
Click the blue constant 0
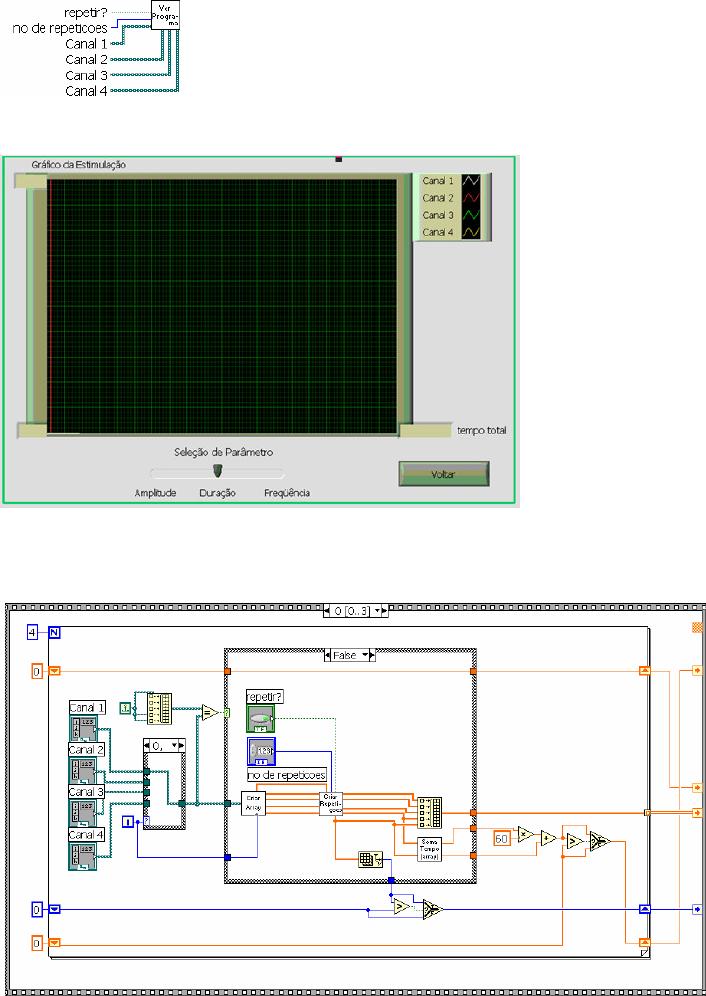37,910
